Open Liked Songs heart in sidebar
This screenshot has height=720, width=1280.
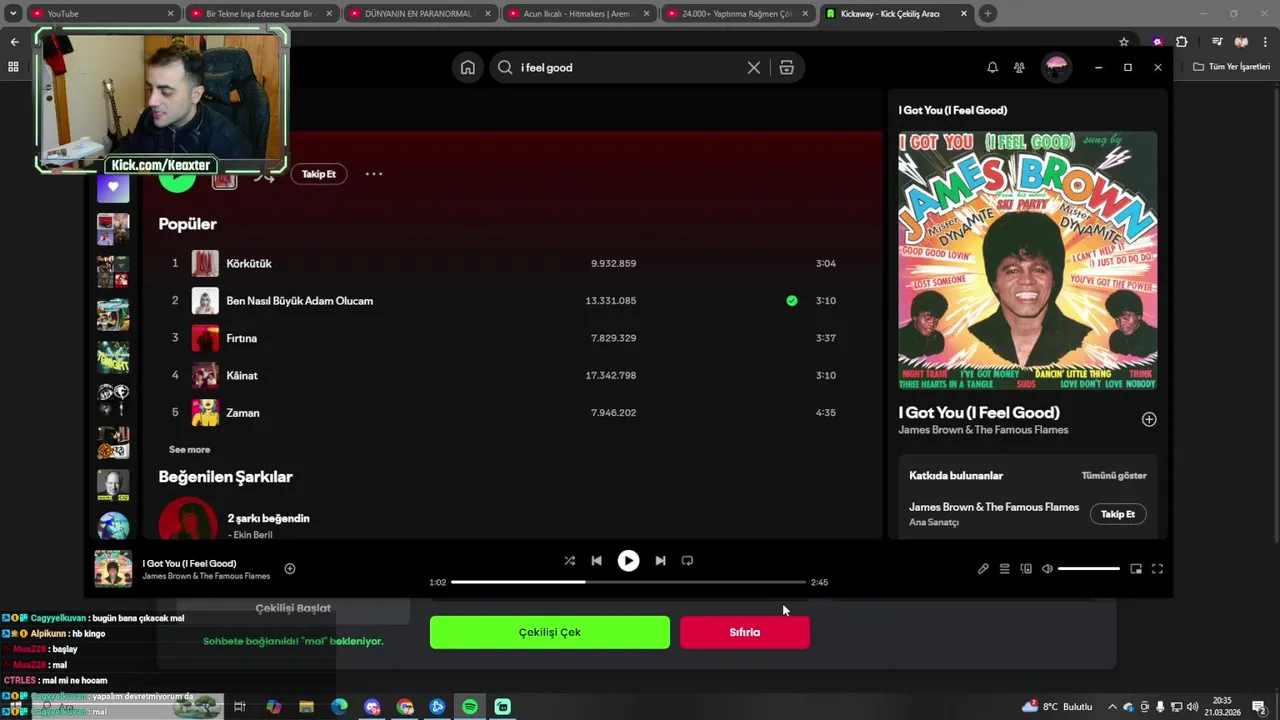click(x=113, y=187)
